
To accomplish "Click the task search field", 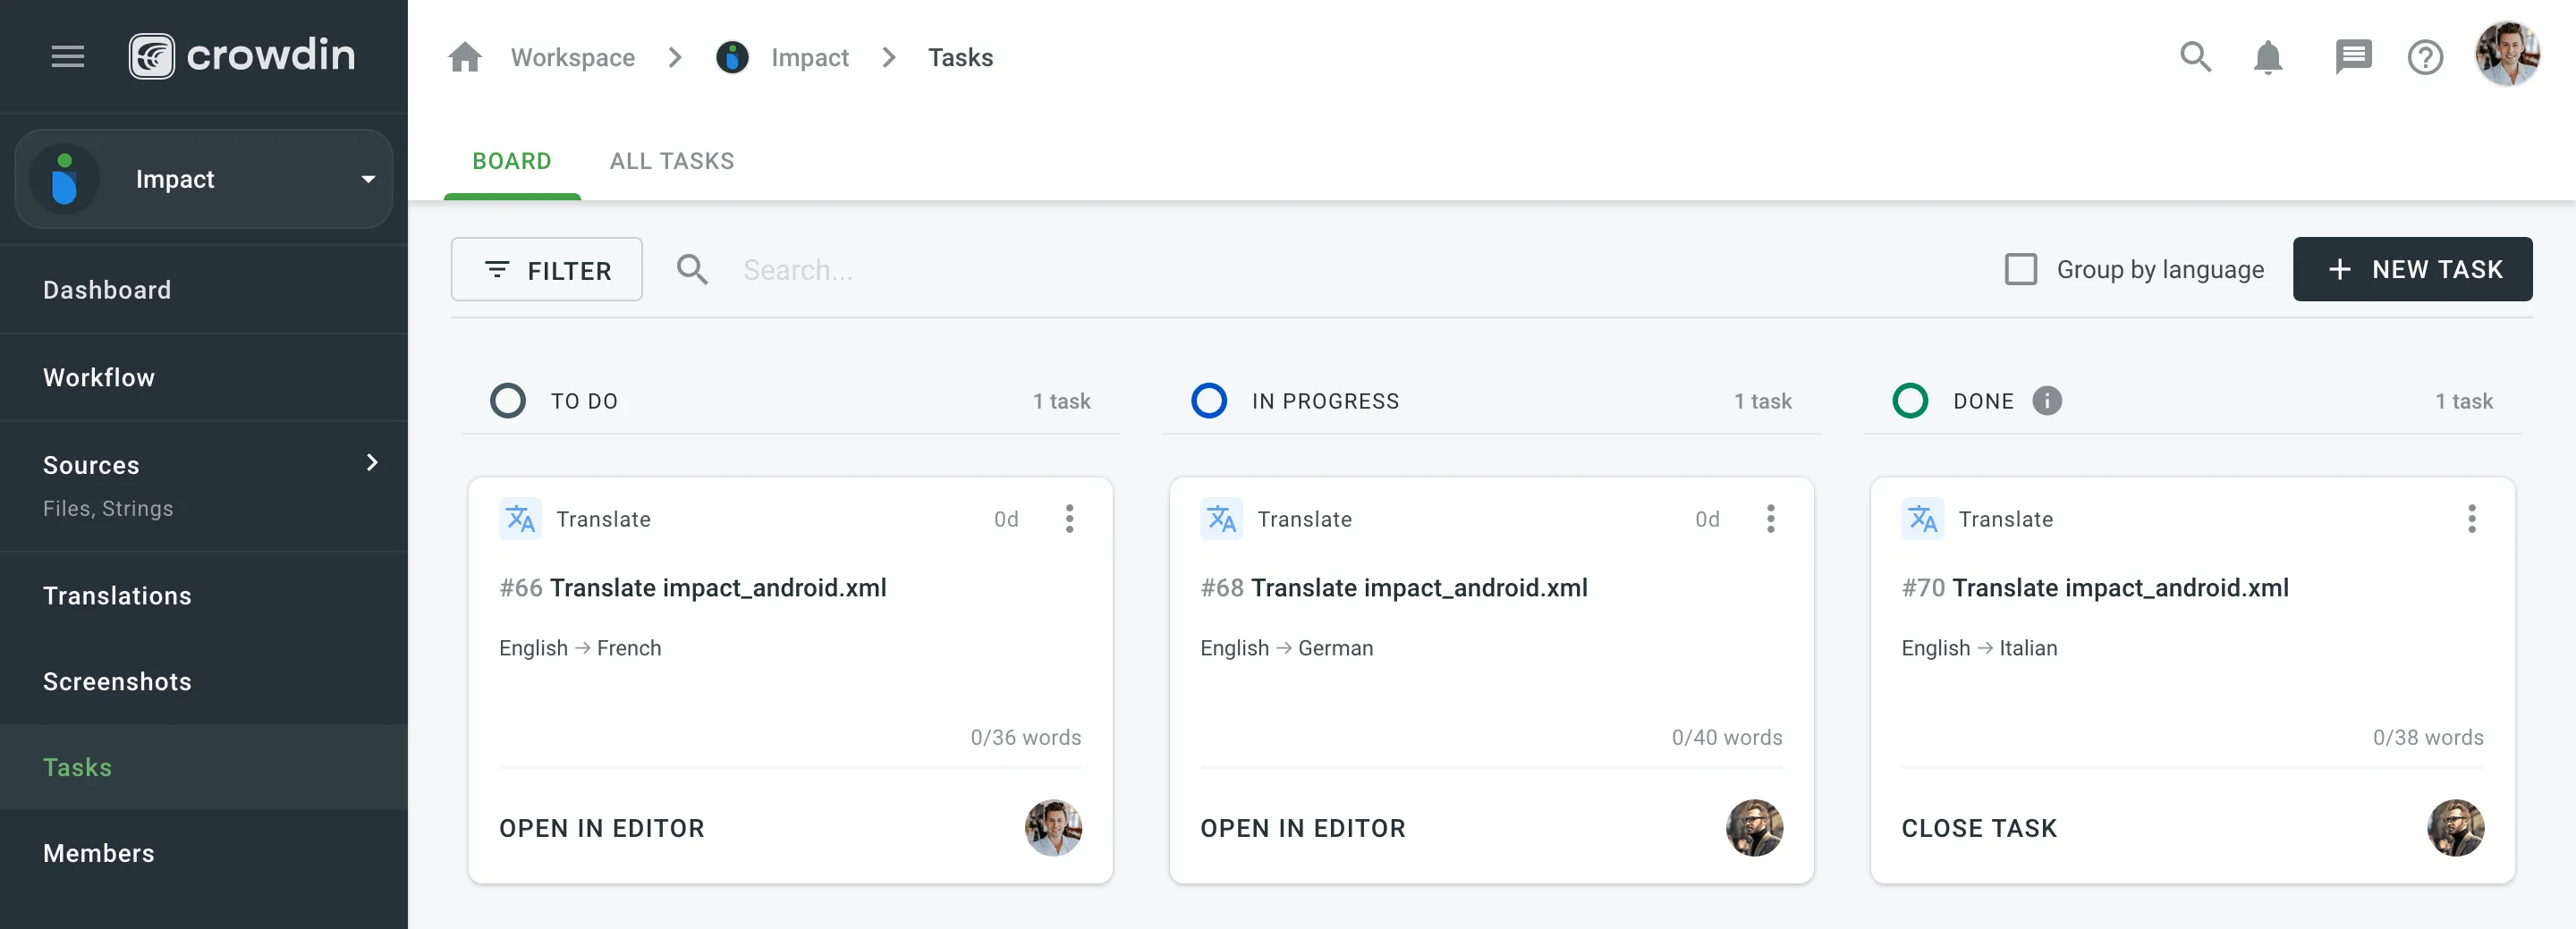I will click(900, 270).
